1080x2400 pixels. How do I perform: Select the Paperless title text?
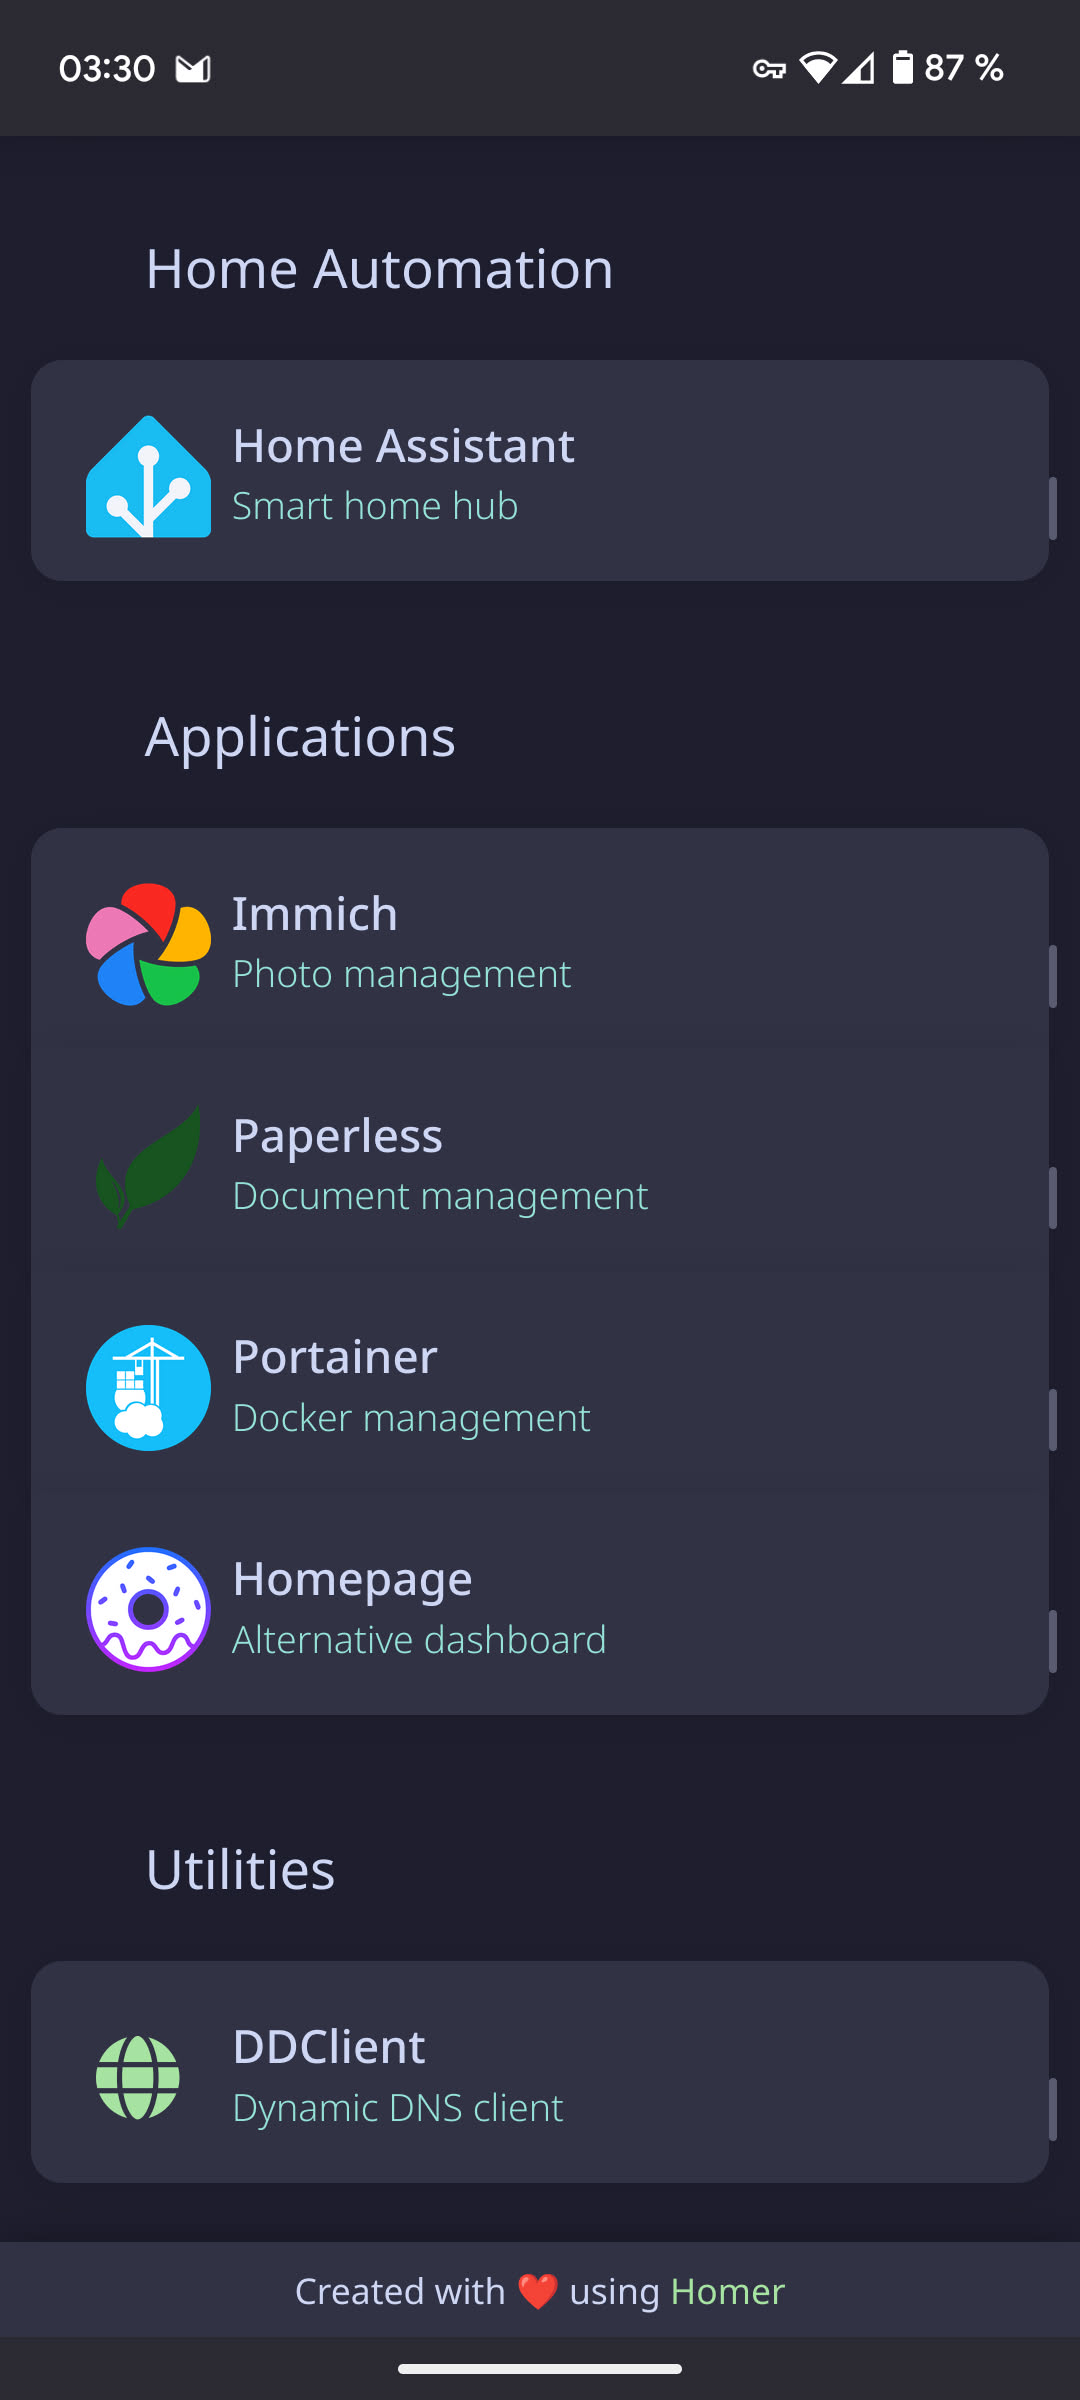click(x=337, y=1136)
